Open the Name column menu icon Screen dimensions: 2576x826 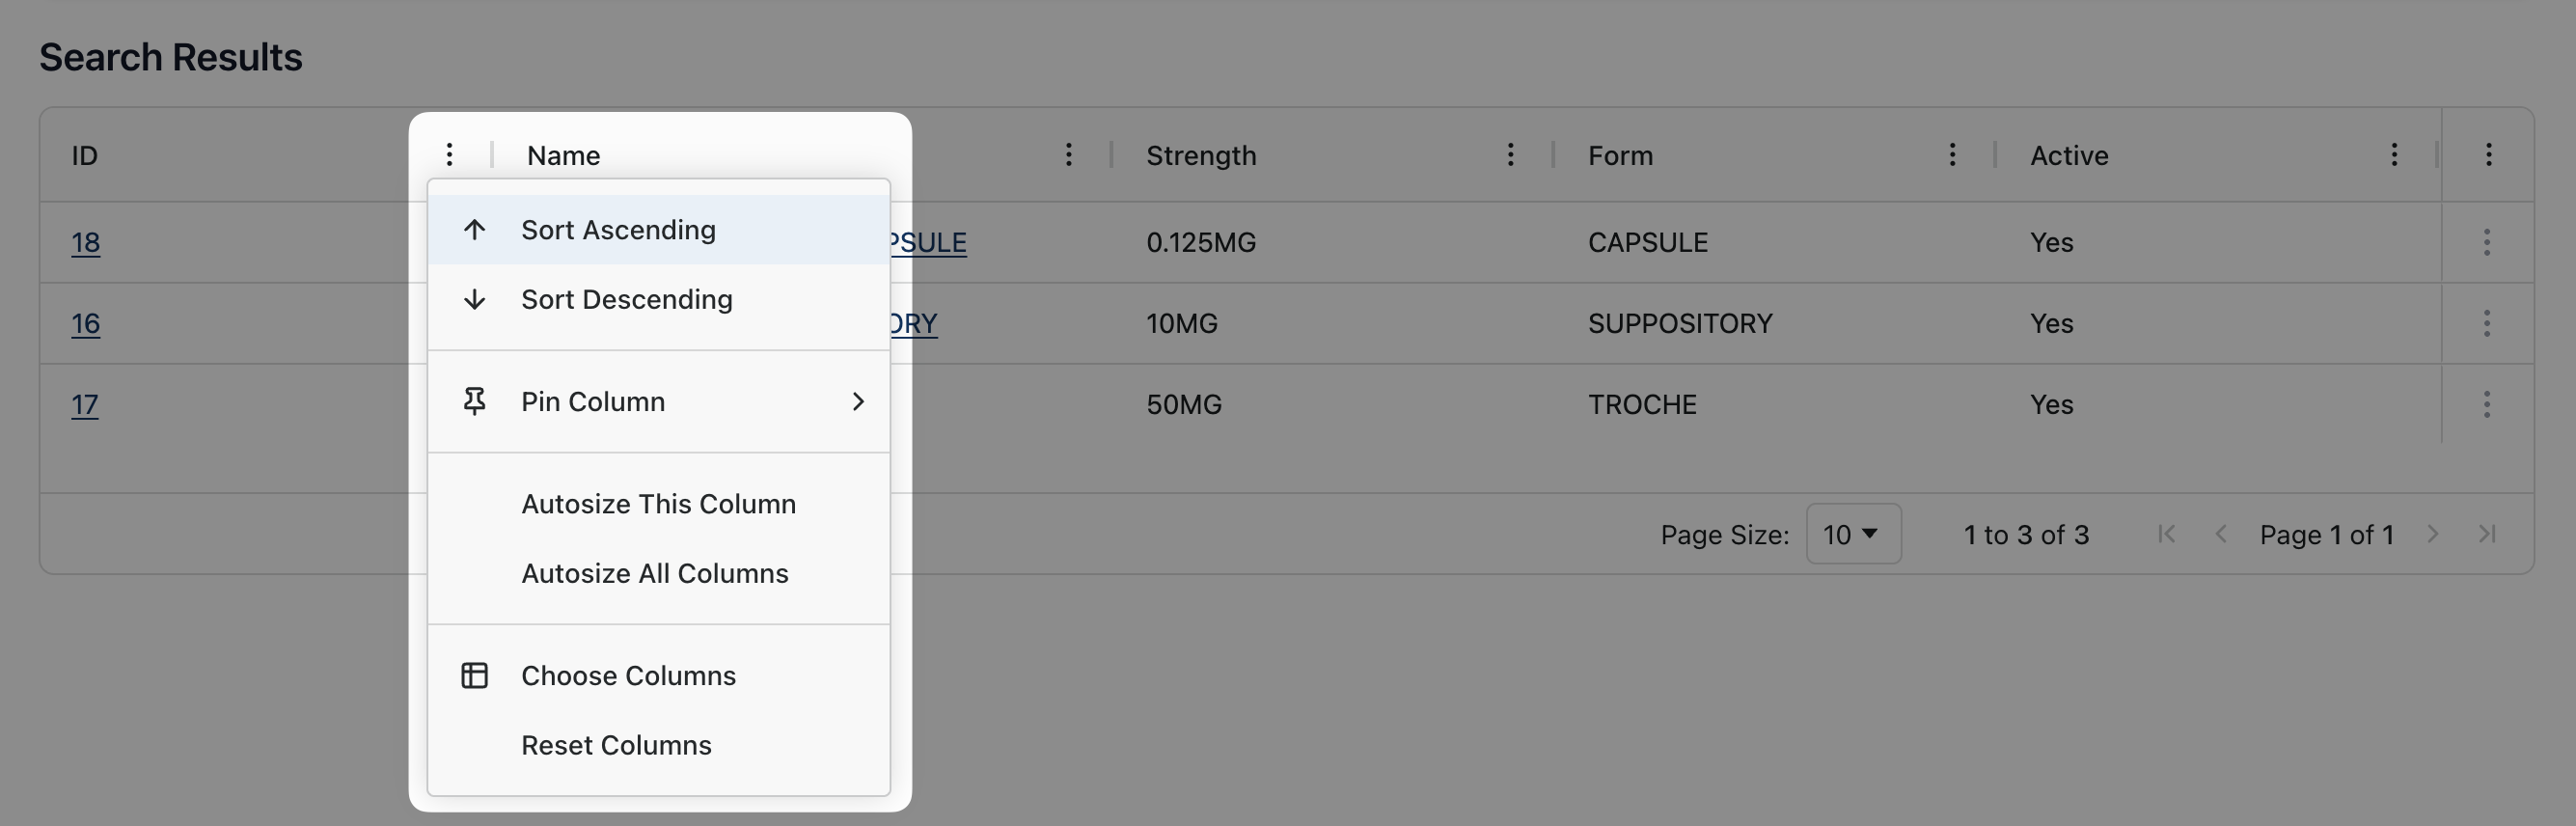click(1068, 155)
